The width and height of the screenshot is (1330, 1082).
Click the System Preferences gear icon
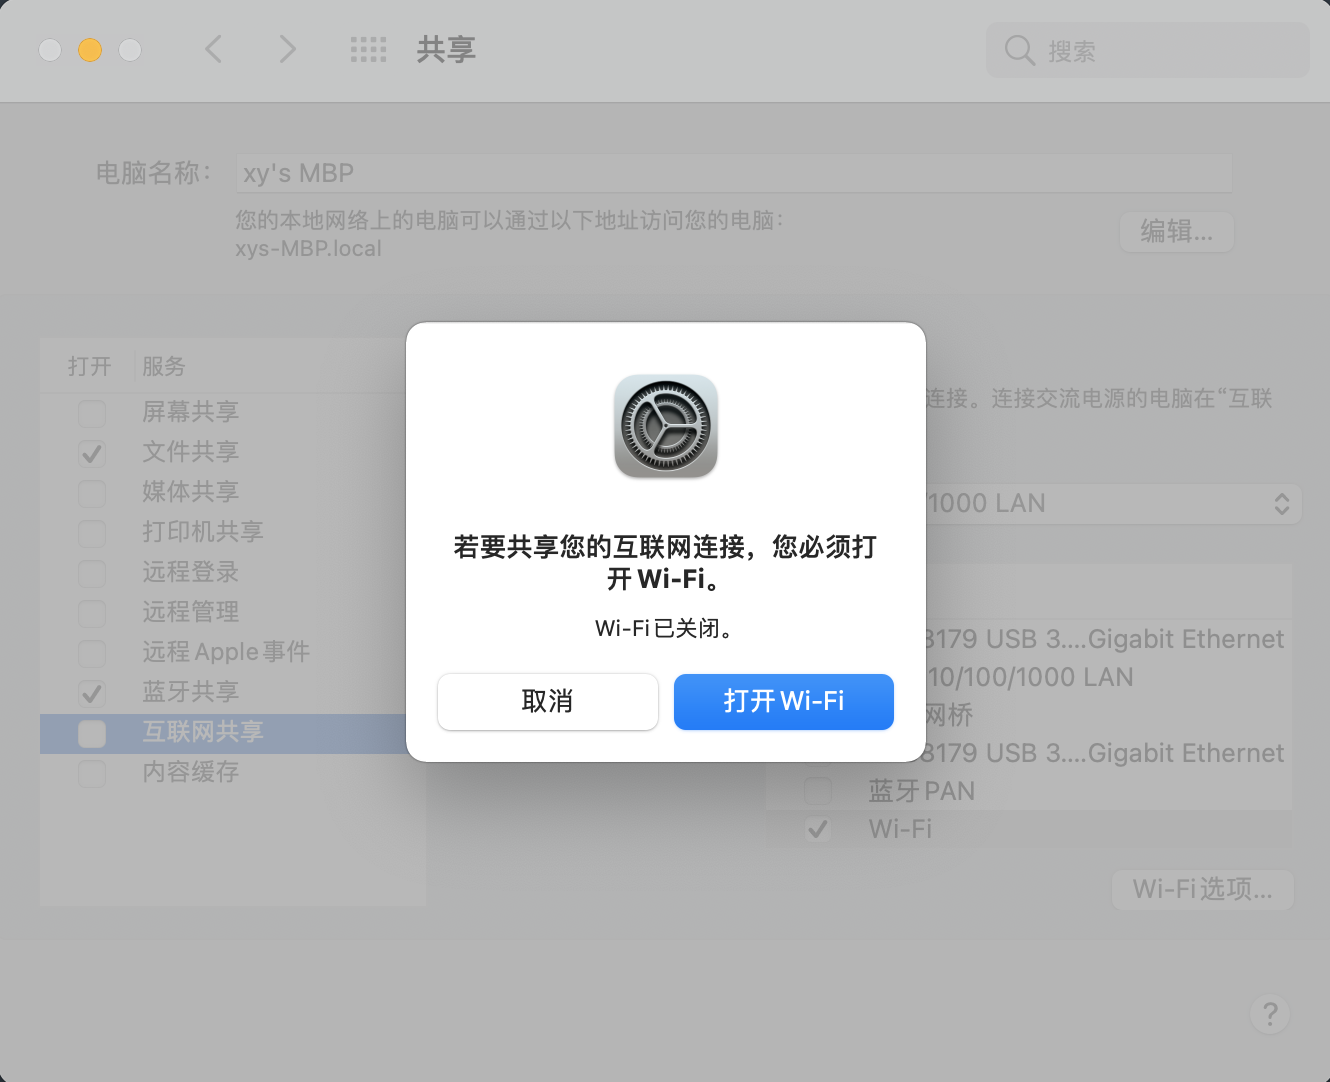click(665, 426)
